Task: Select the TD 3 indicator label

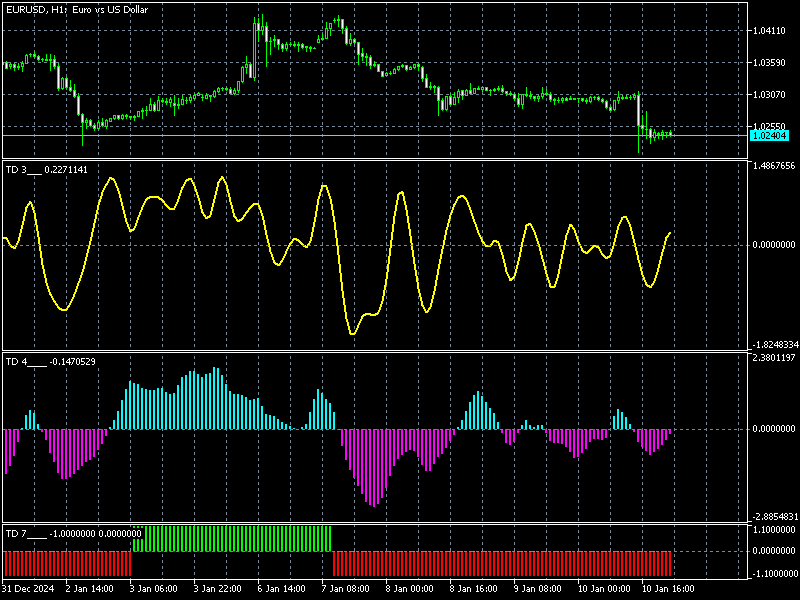Action: point(46,170)
